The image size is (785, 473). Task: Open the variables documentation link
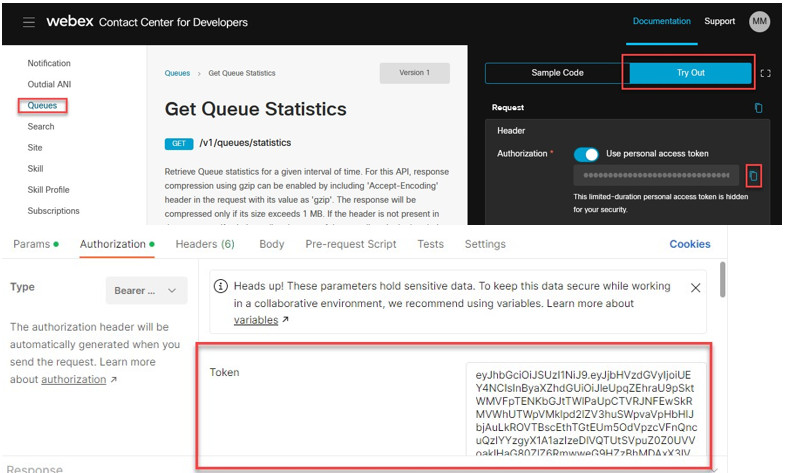point(256,320)
